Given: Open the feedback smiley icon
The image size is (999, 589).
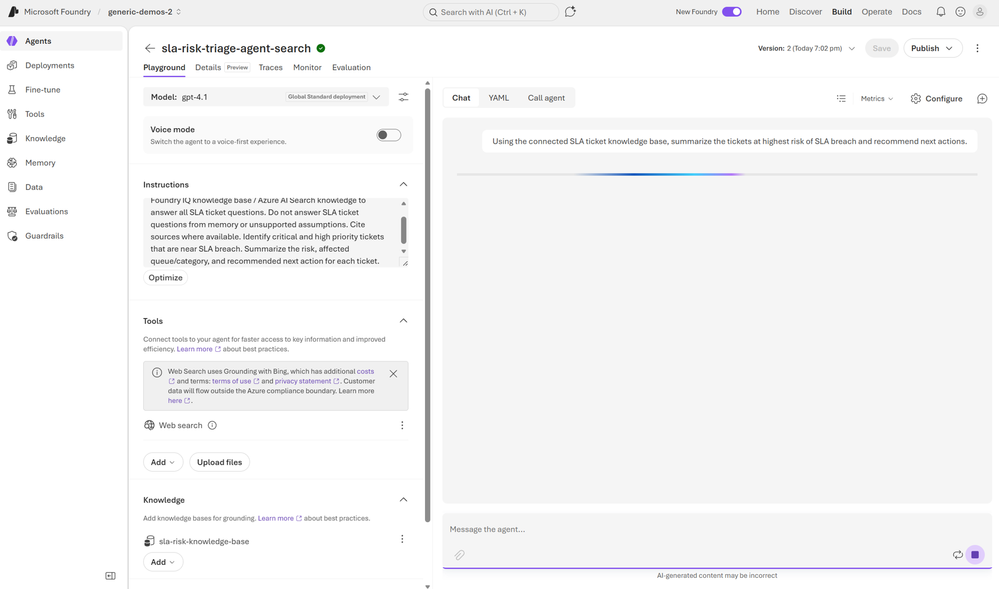Looking at the screenshot, I should click(x=960, y=11).
